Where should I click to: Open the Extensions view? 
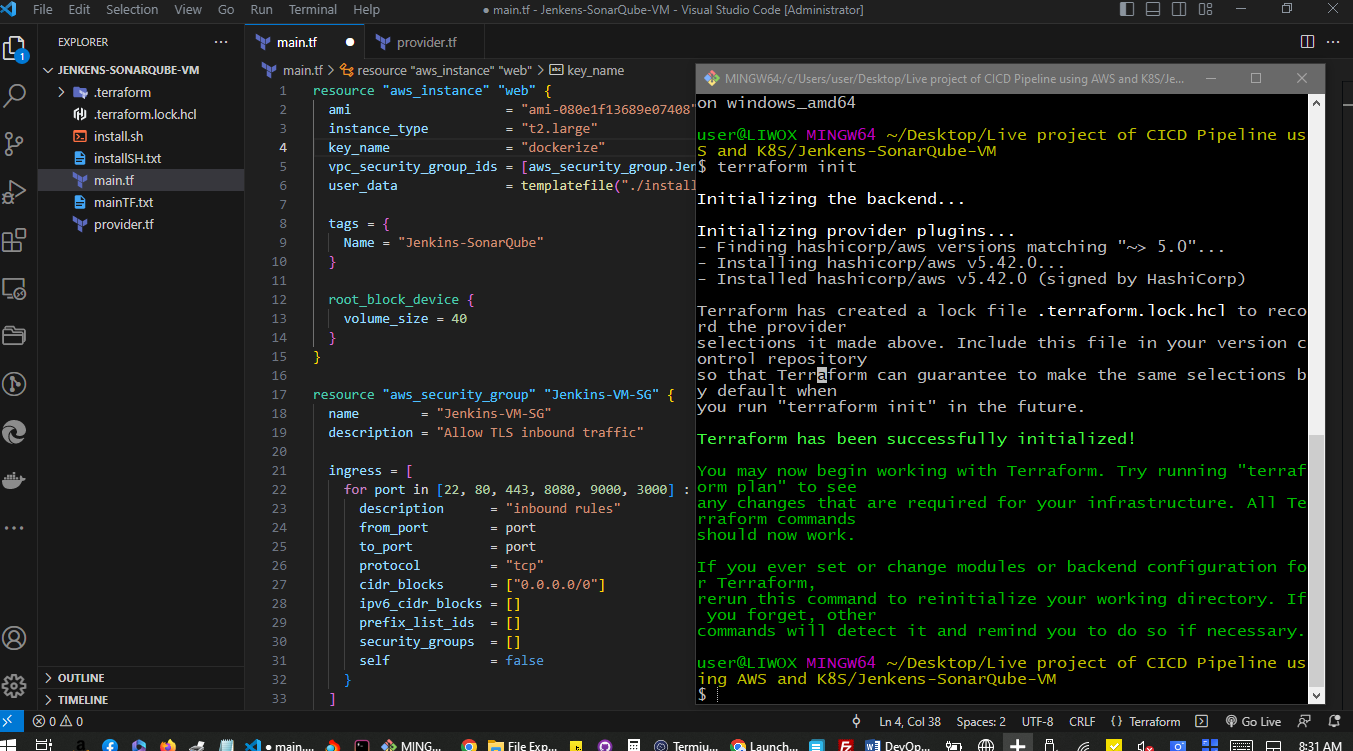click(x=15, y=240)
